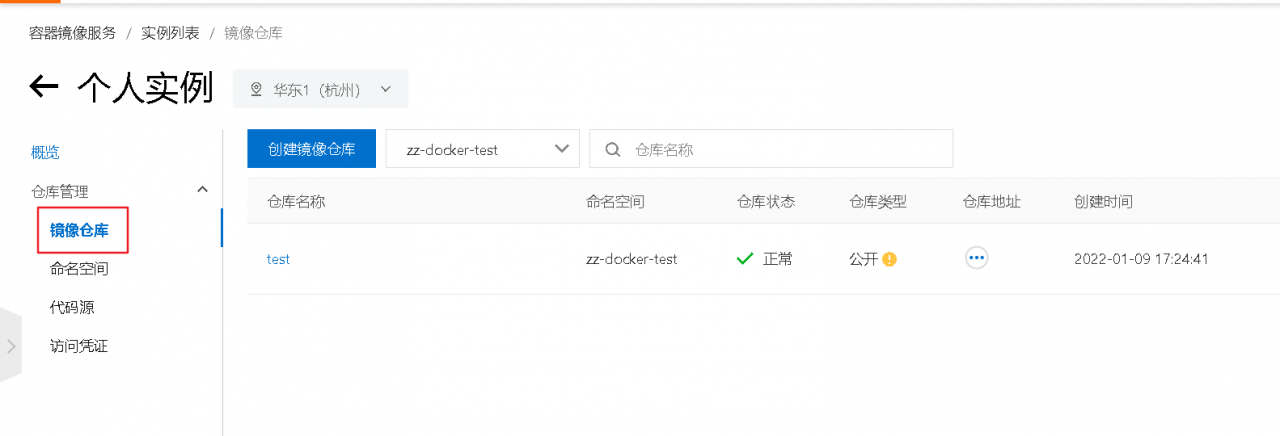1280x436 pixels.
Task: Open the test repository link
Action: (278, 259)
